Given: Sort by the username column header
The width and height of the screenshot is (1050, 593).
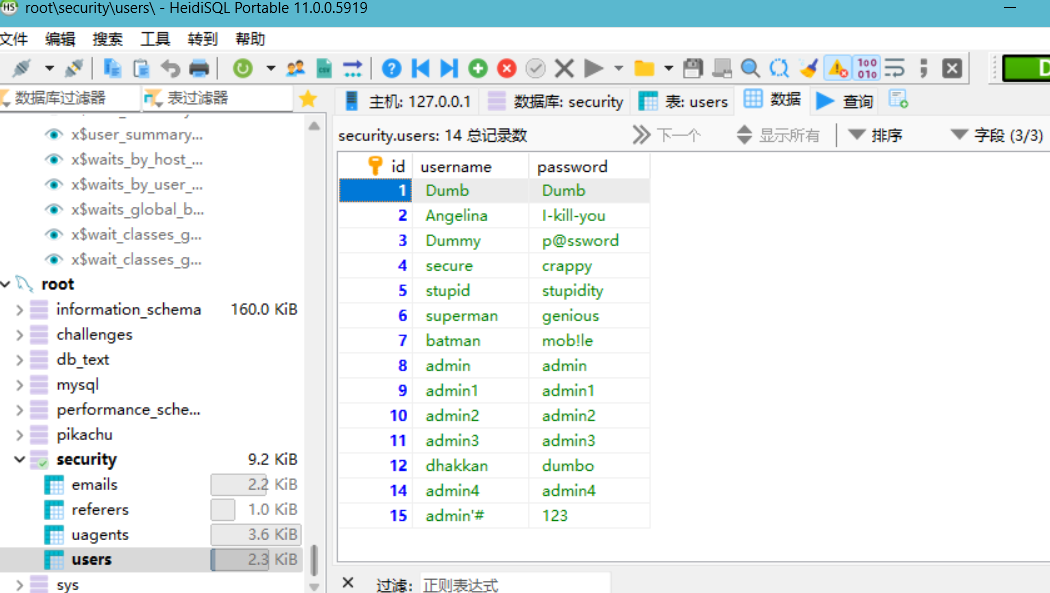Looking at the screenshot, I should (x=471, y=167).
